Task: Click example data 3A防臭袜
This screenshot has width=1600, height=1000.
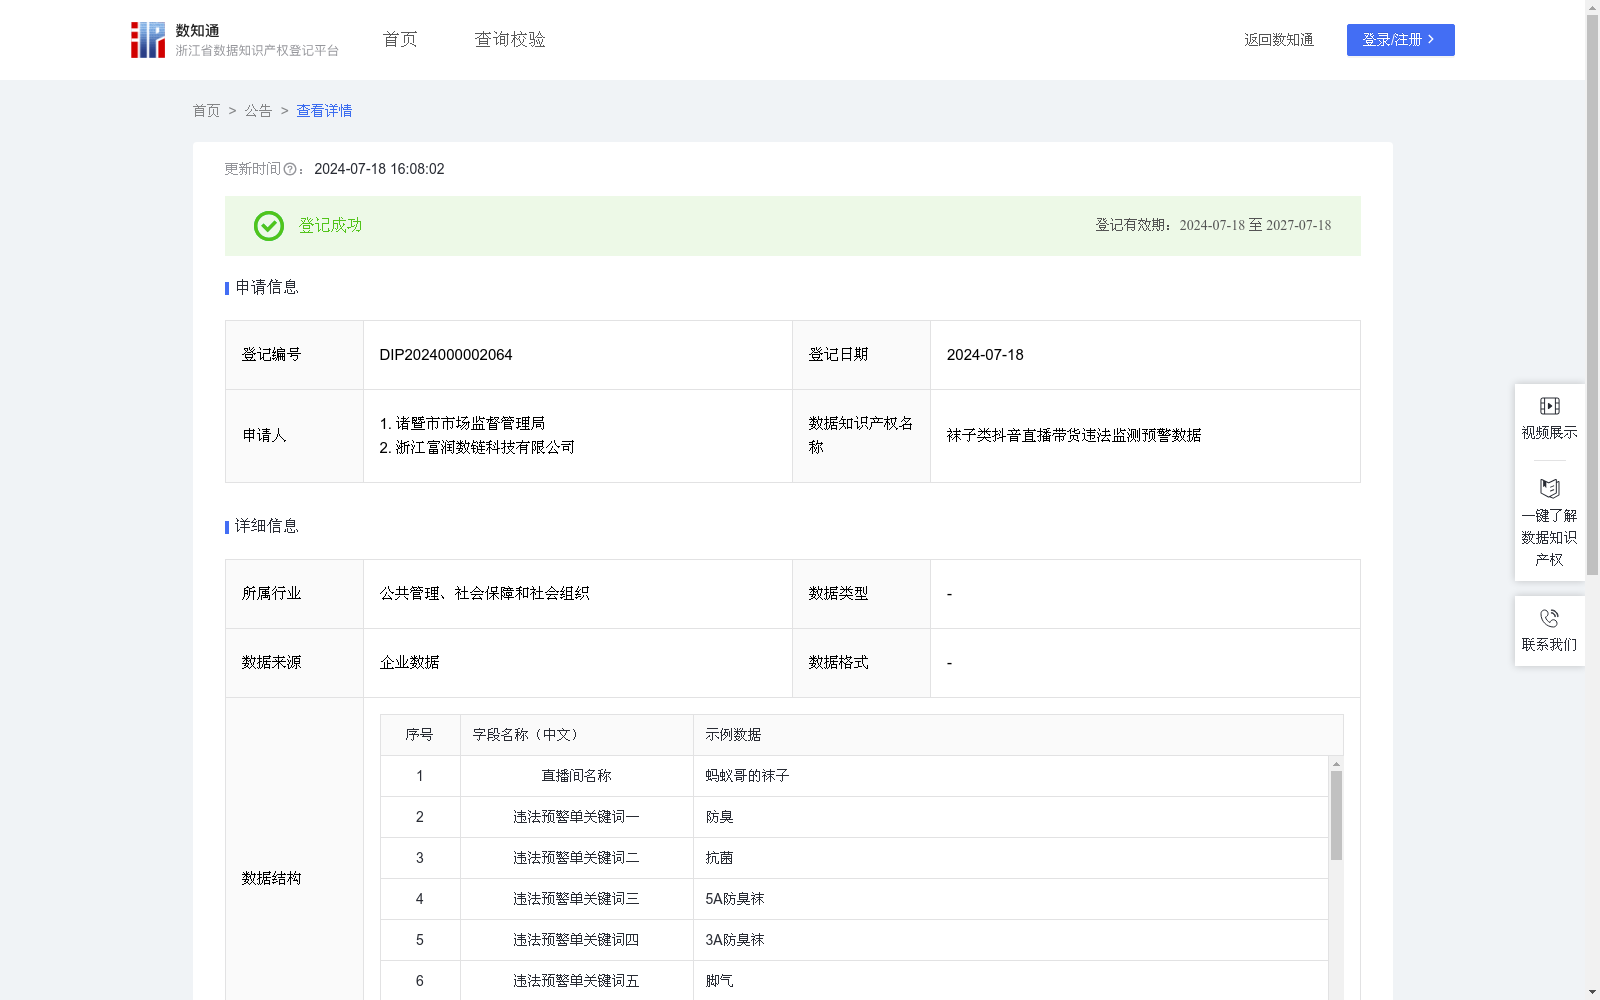Action: [735, 940]
